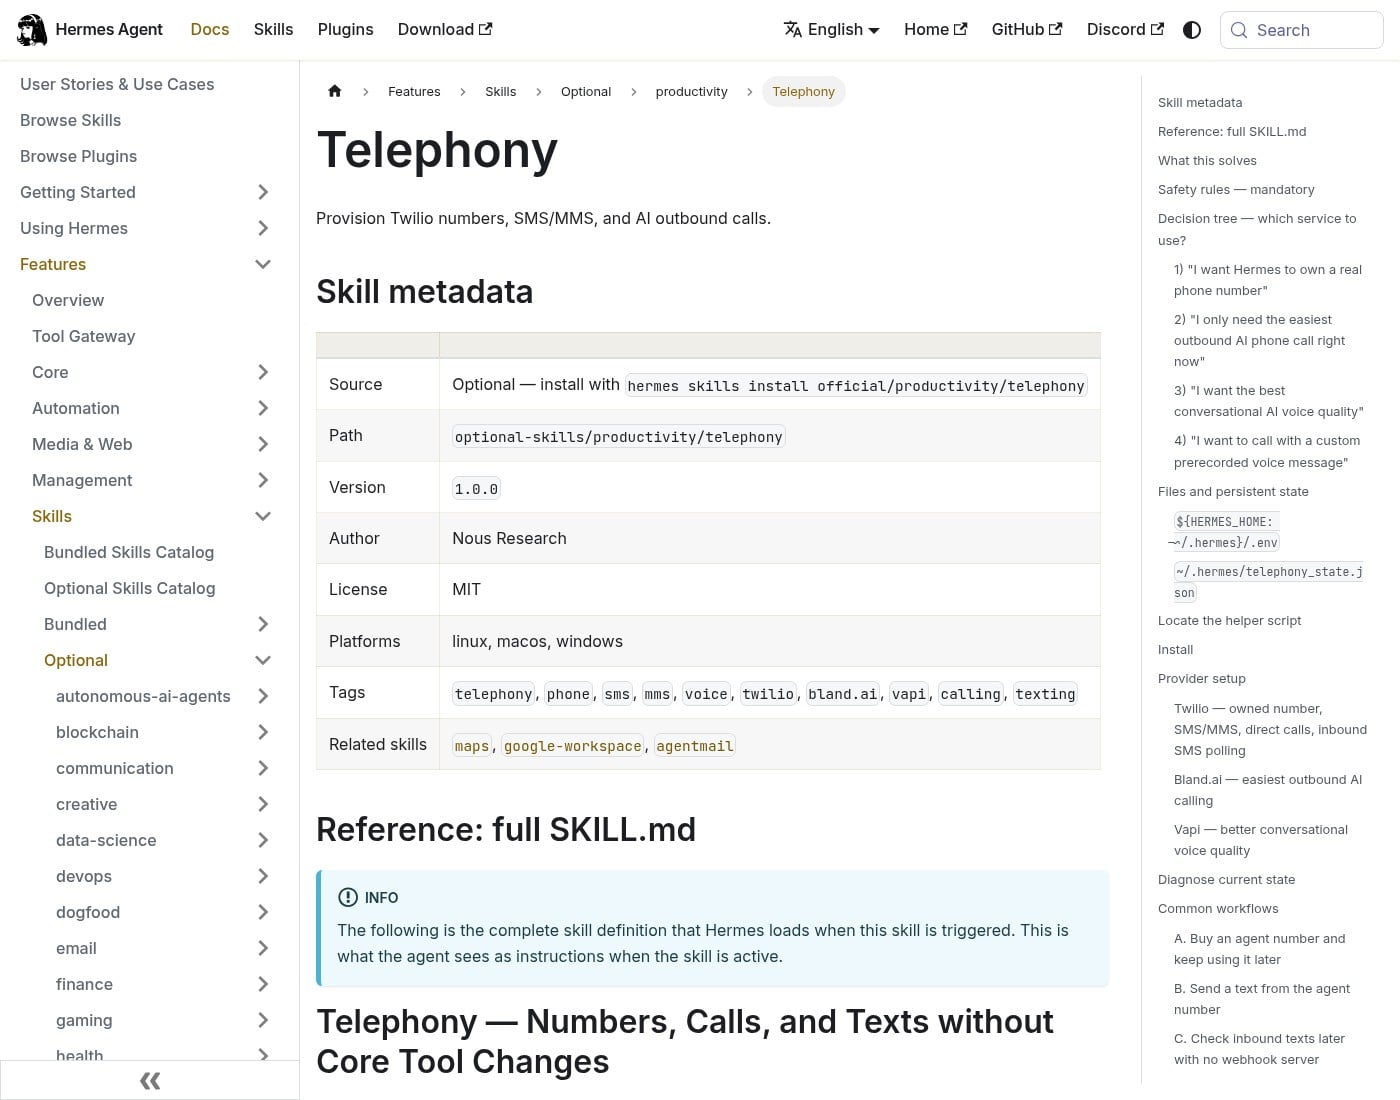Open Bundled Skills Catalog page

coord(129,552)
